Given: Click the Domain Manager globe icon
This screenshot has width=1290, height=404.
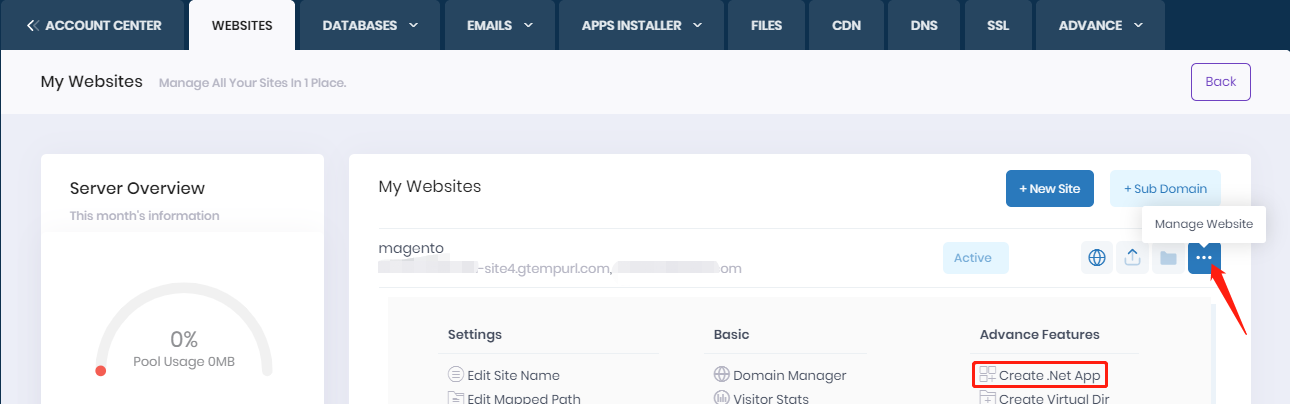Looking at the screenshot, I should point(721,375).
